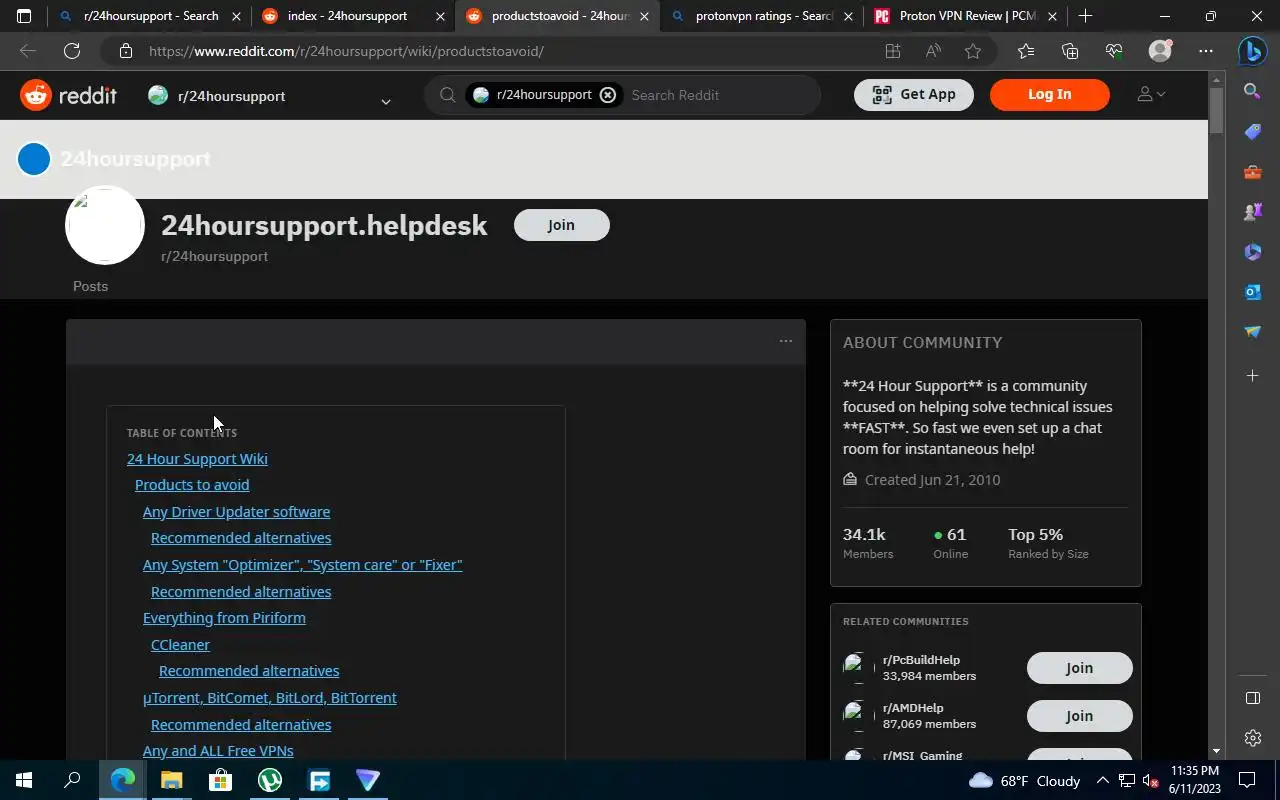Click the Log In button

coord(1050,94)
